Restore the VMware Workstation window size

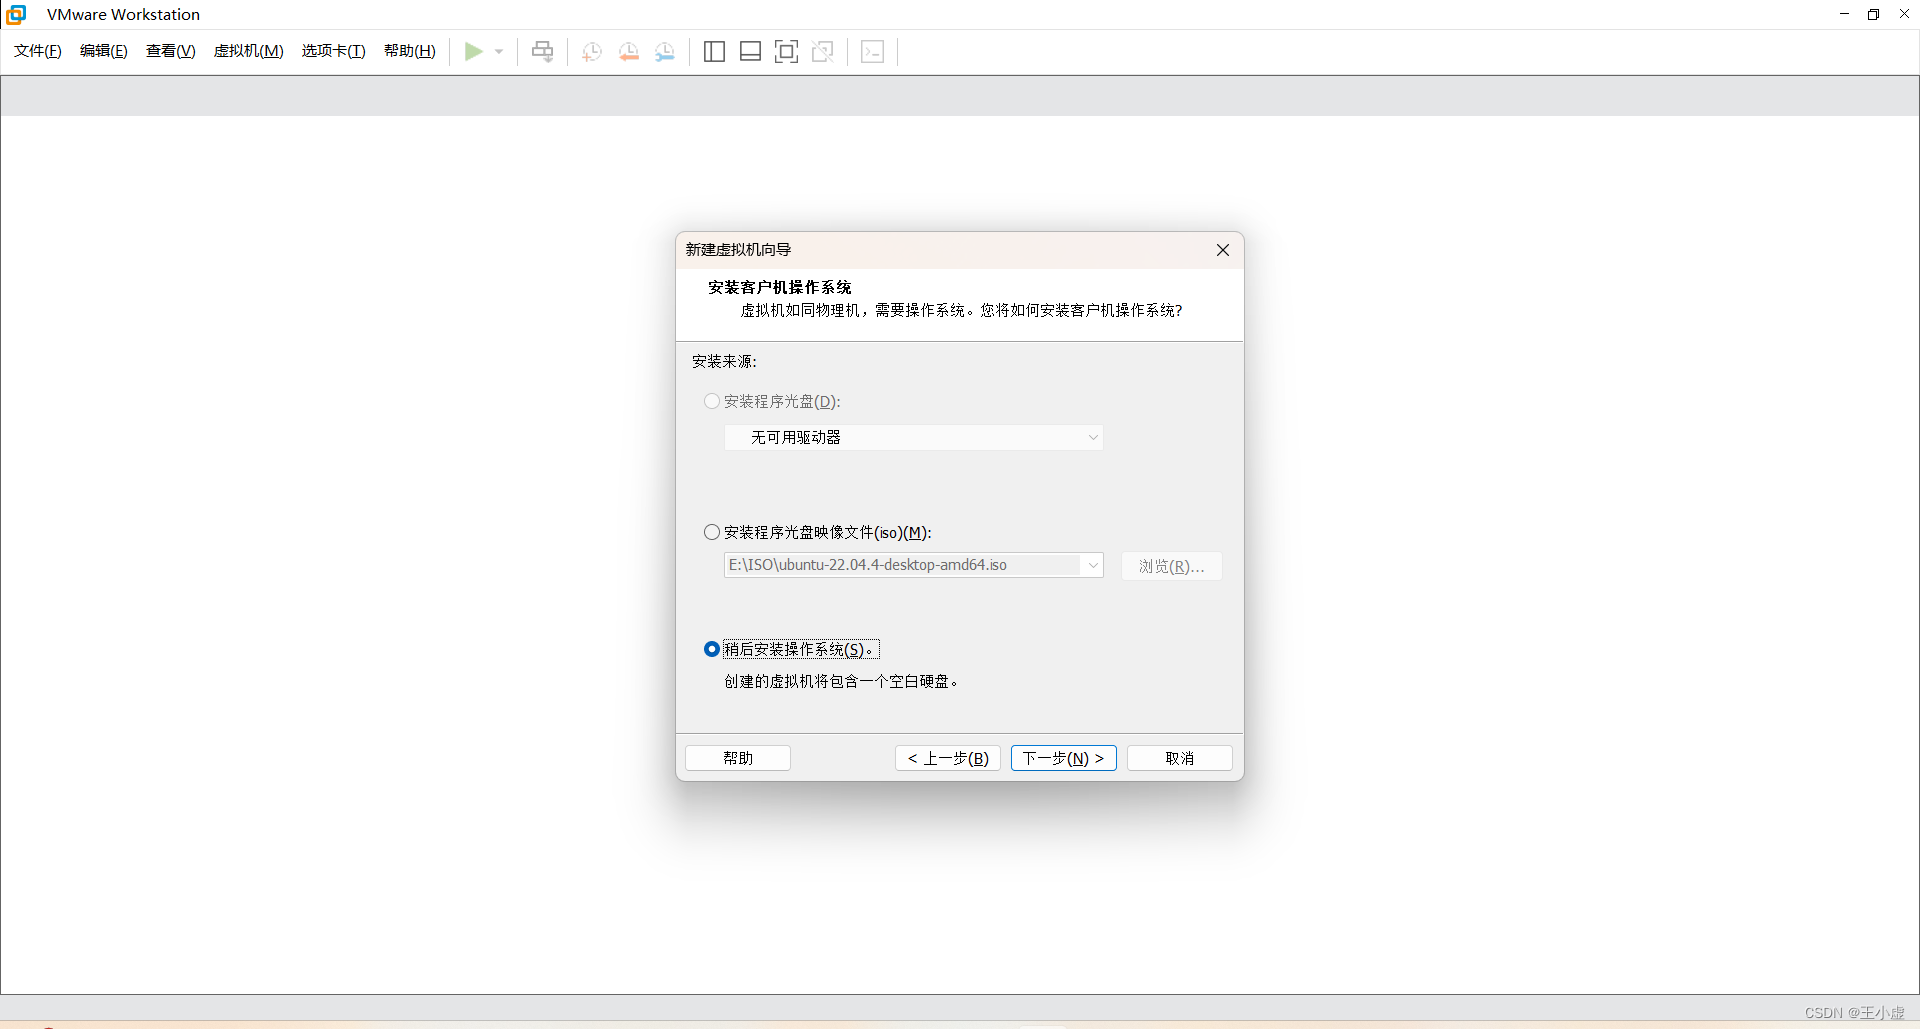click(x=1874, y=14)
